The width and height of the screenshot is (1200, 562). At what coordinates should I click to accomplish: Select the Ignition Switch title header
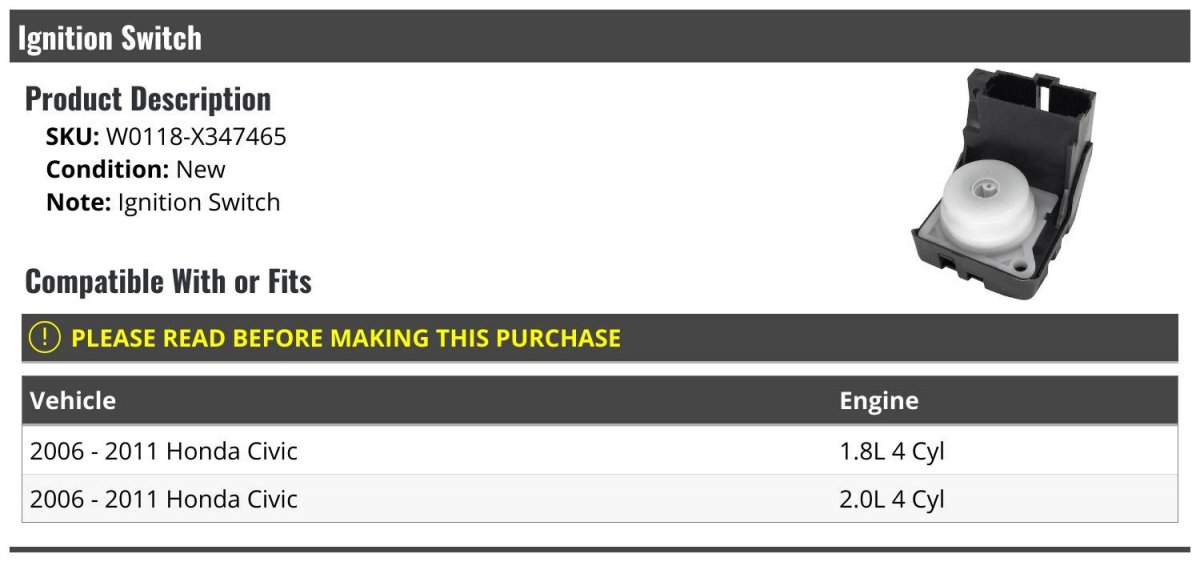110,38
